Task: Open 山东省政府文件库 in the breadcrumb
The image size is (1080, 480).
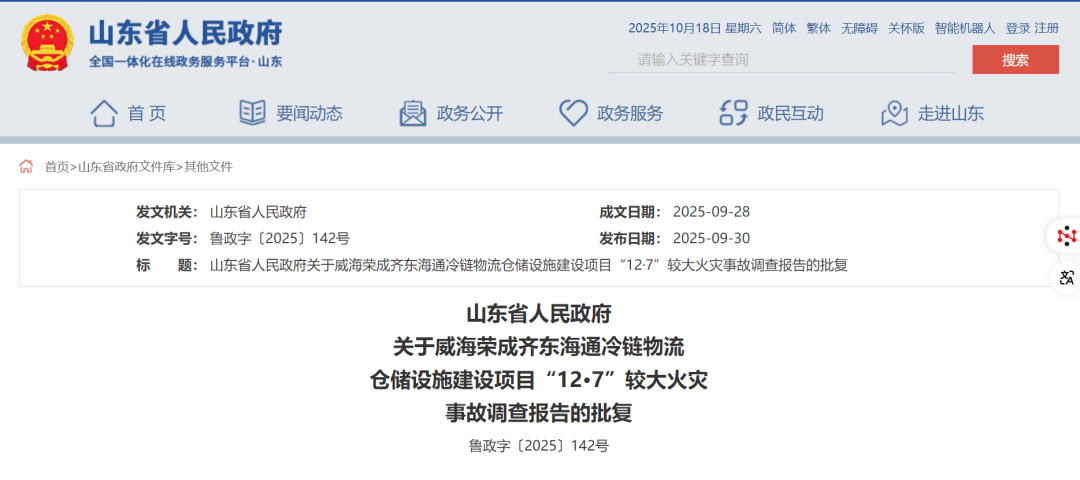Action: point(126,166)
